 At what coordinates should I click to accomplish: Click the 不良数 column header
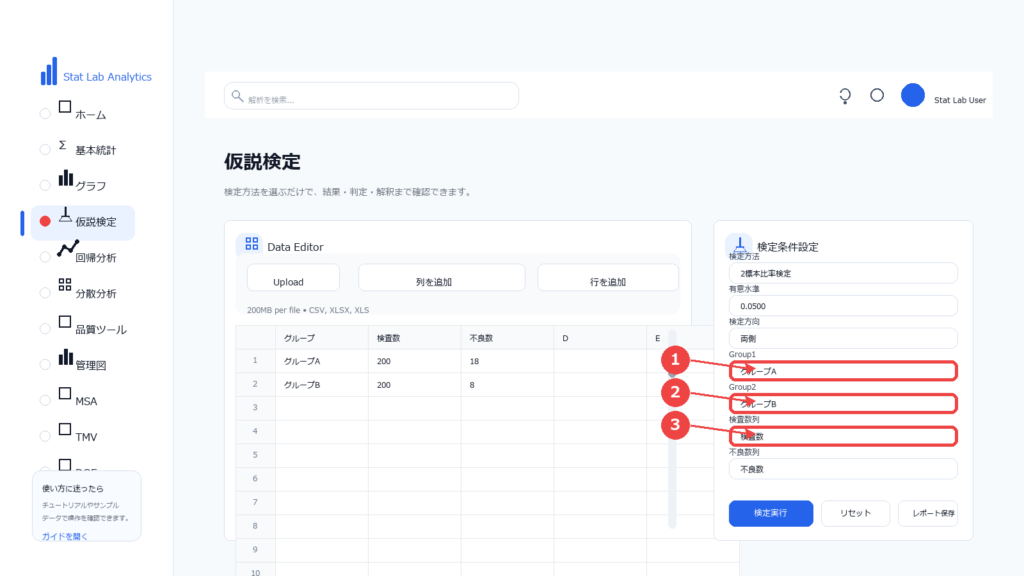[507, 338]
